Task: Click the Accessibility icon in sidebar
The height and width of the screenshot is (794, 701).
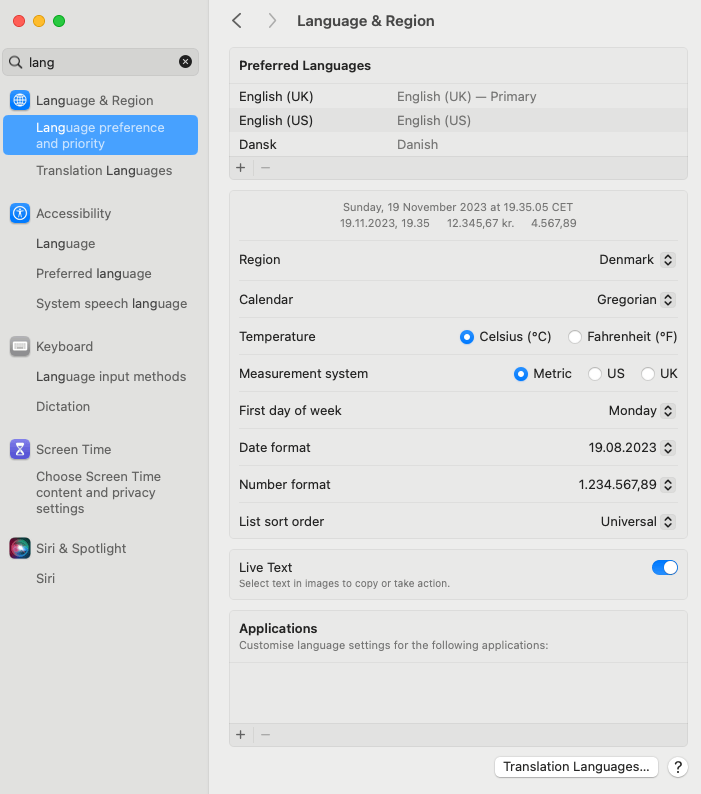Action: tap(20, 213)
